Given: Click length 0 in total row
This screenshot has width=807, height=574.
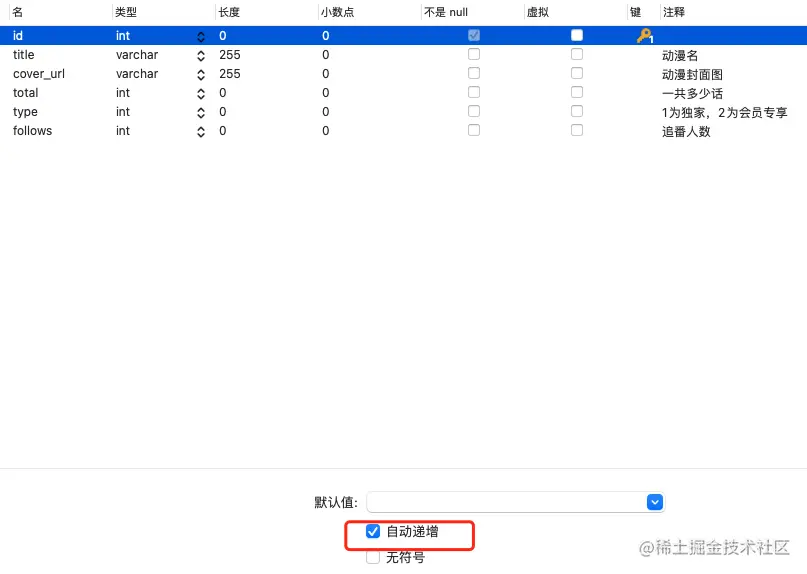Looking at the screenshot, I should coord(223,93).
